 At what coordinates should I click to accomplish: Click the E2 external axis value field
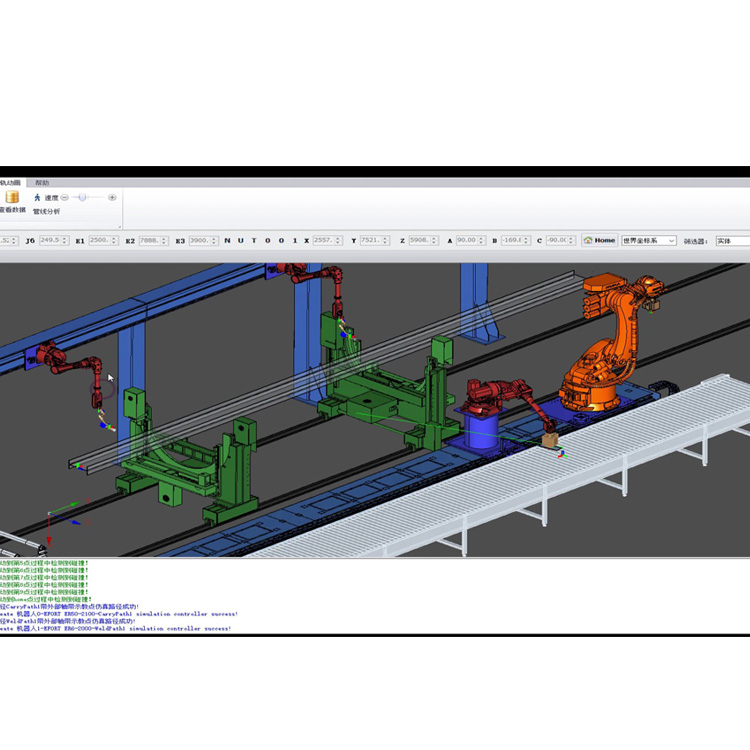click(152, 241)
